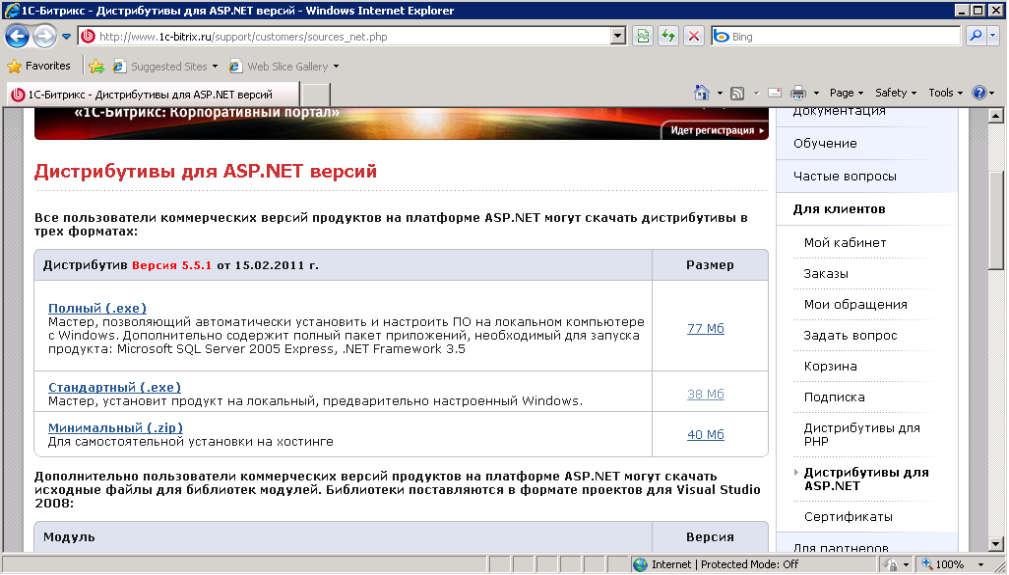Click the vertical scrollbar down arrow
This screenshot has width=1009, height=575.
[995, 543]
